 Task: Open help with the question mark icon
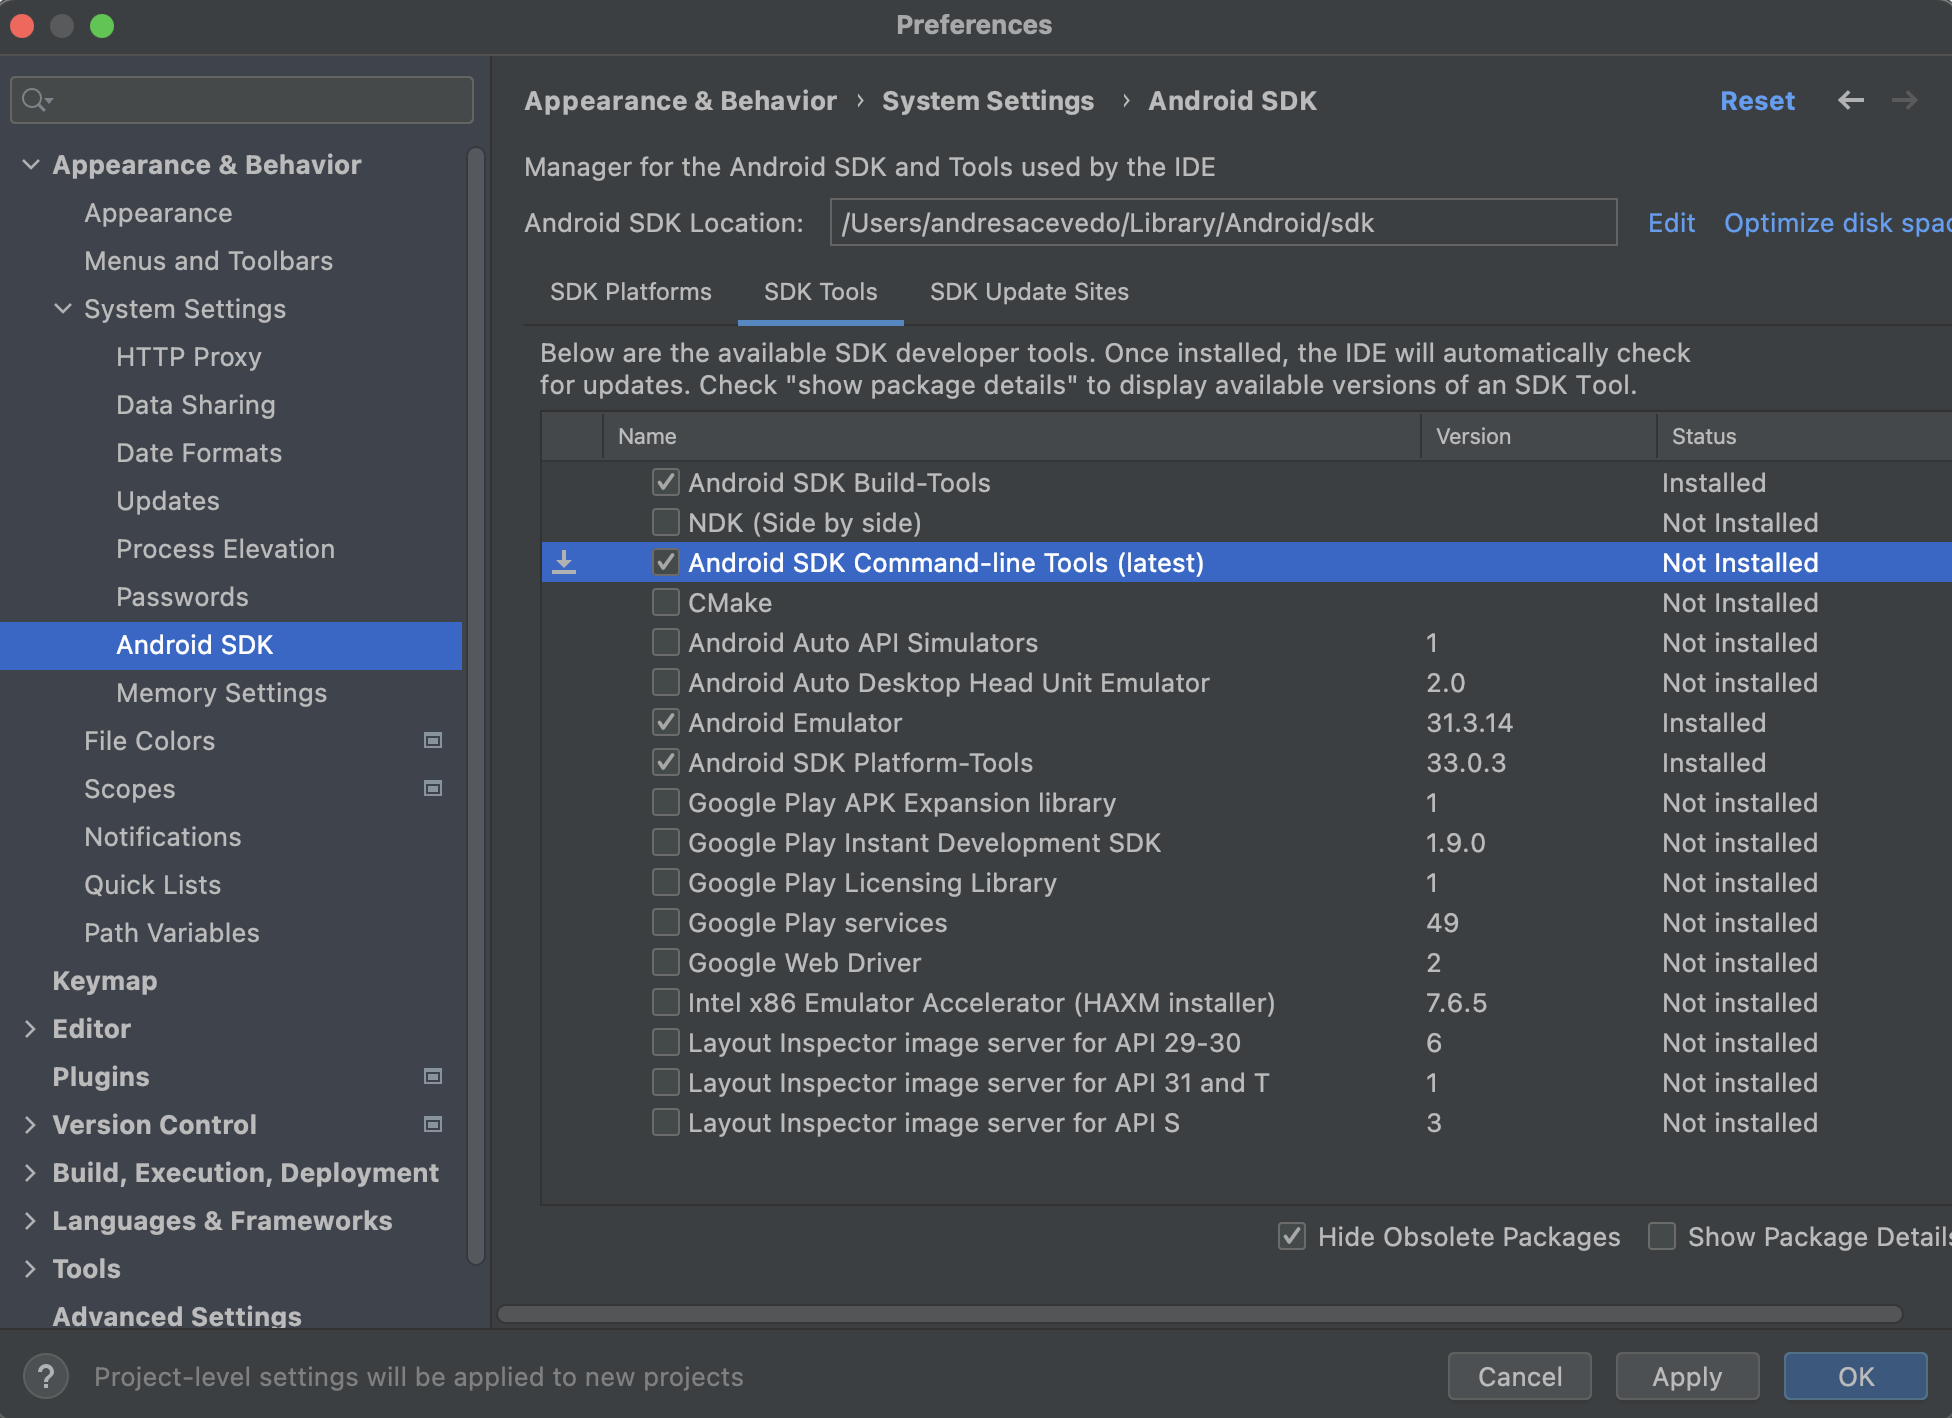pyautogui.click(x=46, y=1377)
